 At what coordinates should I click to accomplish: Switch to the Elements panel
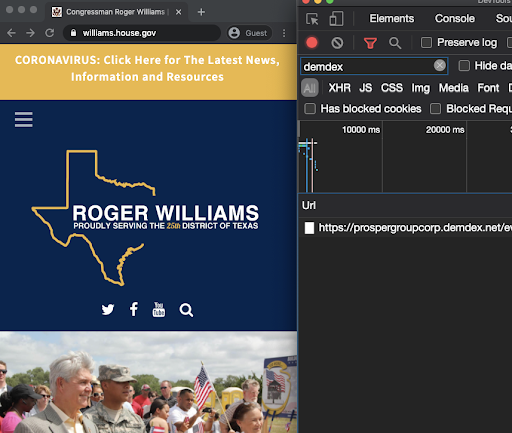click(x=392, y=19)
